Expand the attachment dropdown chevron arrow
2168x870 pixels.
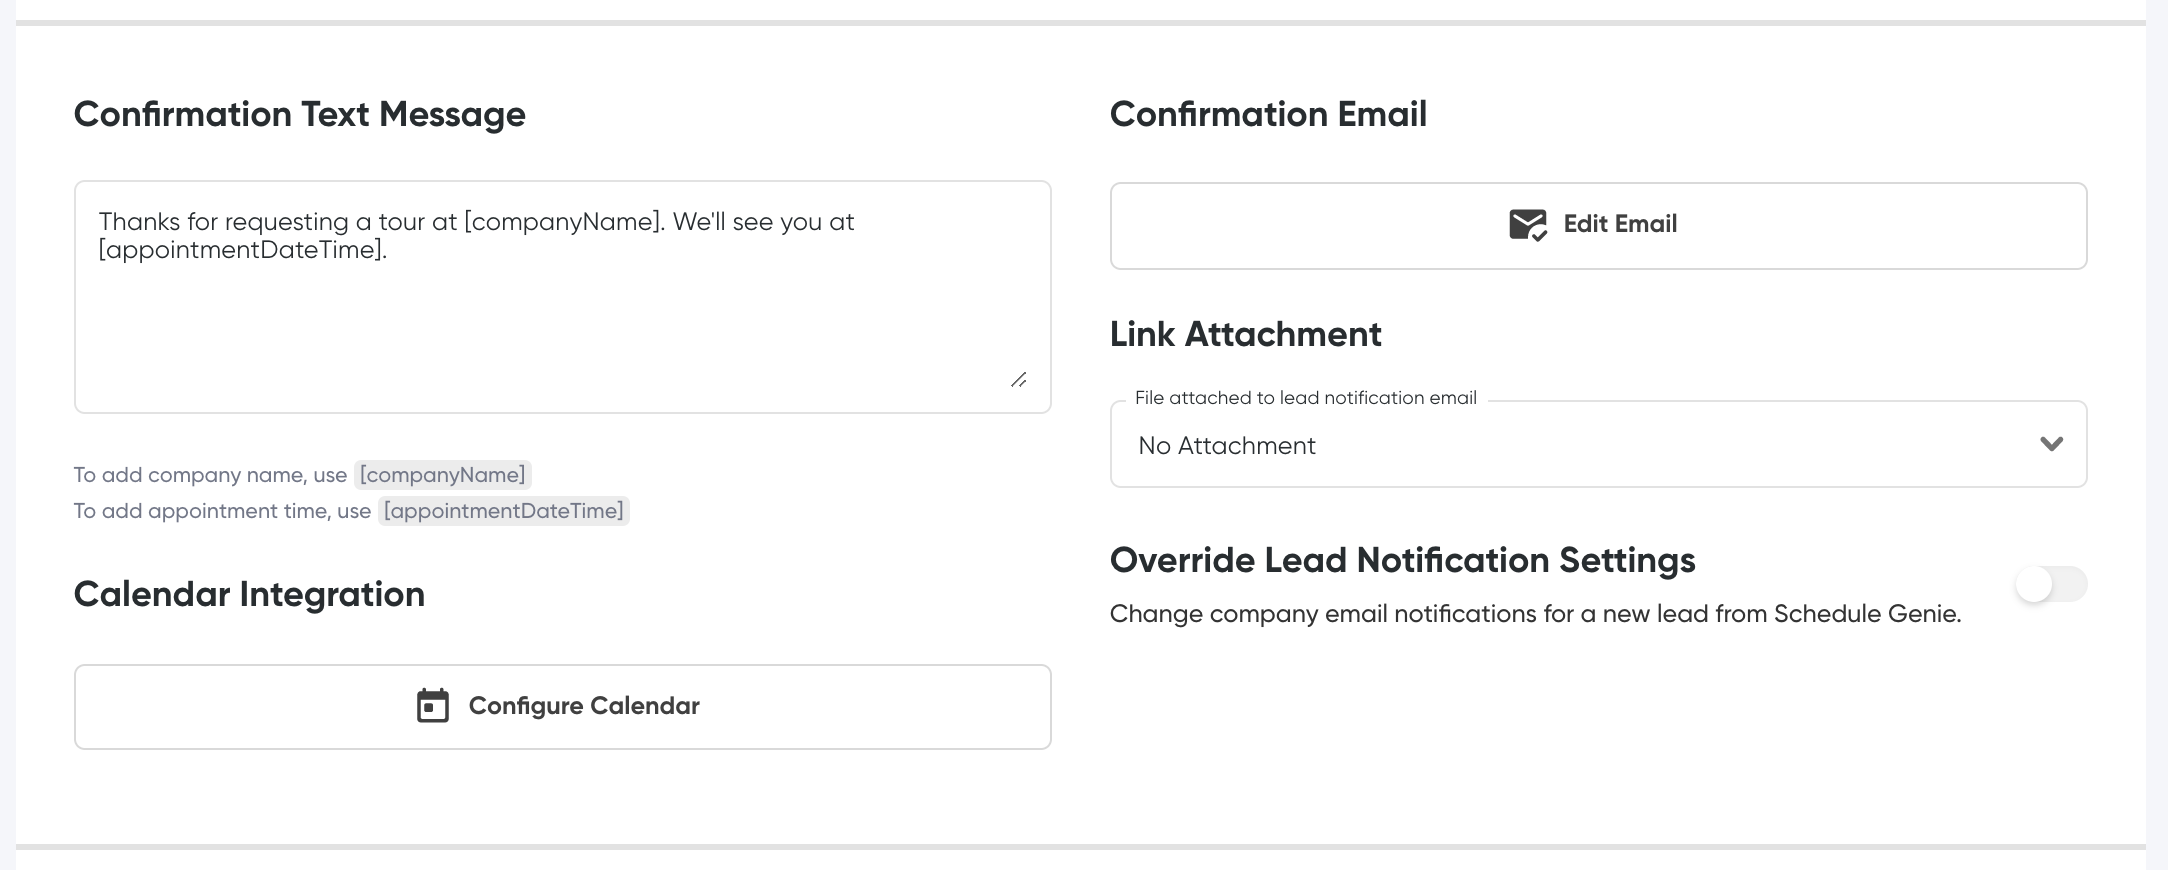coord(2051,444)
